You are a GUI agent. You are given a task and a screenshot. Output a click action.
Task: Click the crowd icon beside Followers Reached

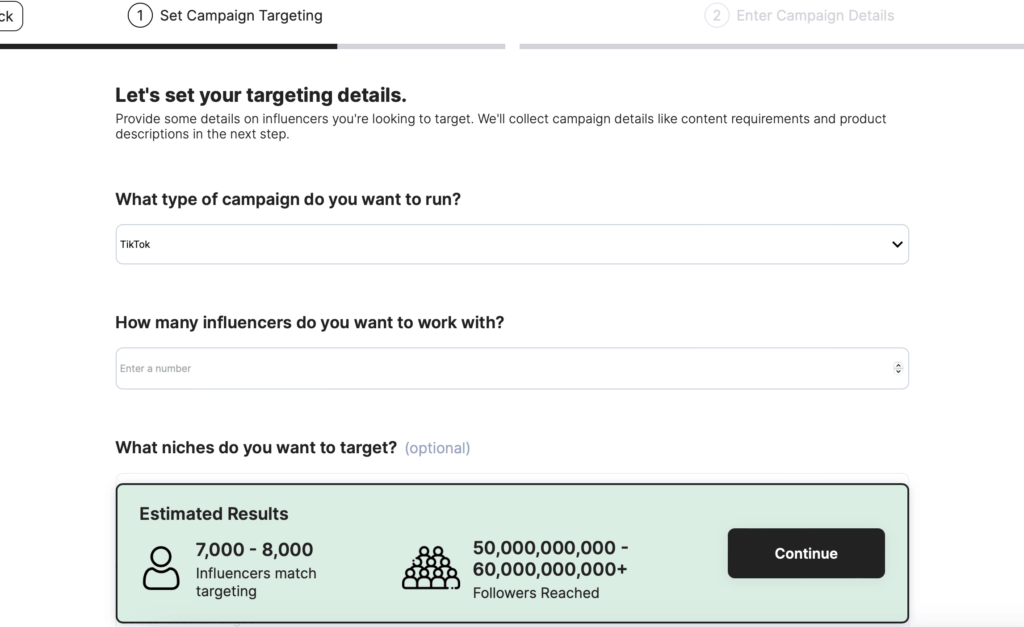430,568
